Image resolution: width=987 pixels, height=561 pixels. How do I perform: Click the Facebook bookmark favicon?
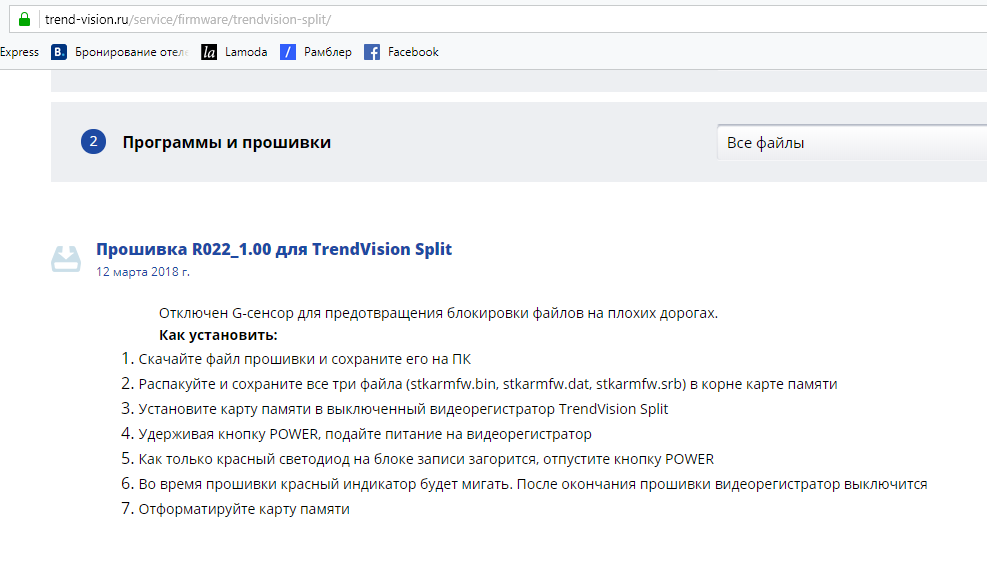pyautogui.click(x=372, y=52)
